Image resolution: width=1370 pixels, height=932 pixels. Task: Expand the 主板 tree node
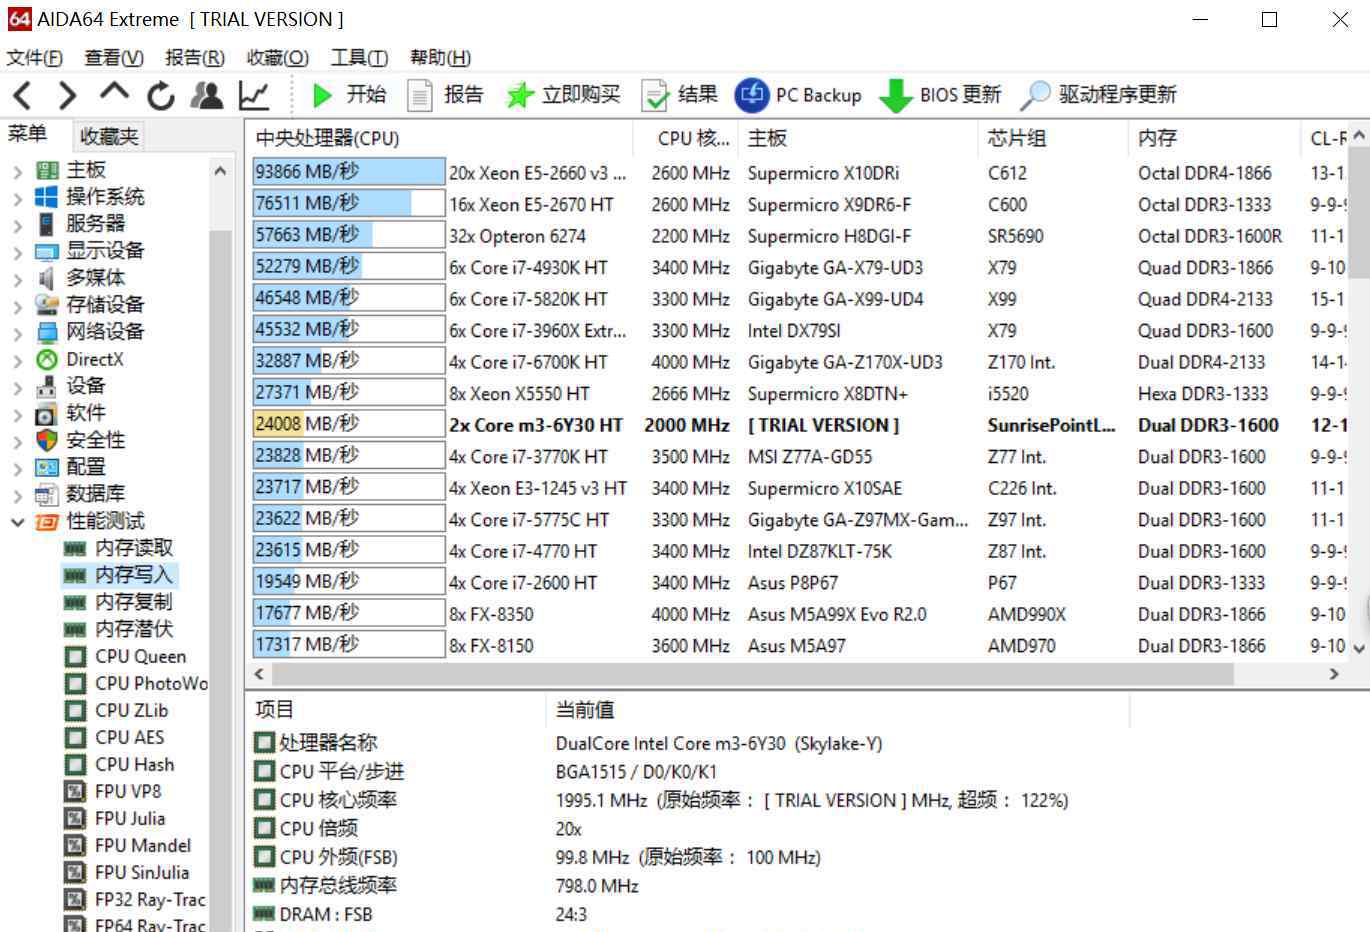[x=17, y=171]
